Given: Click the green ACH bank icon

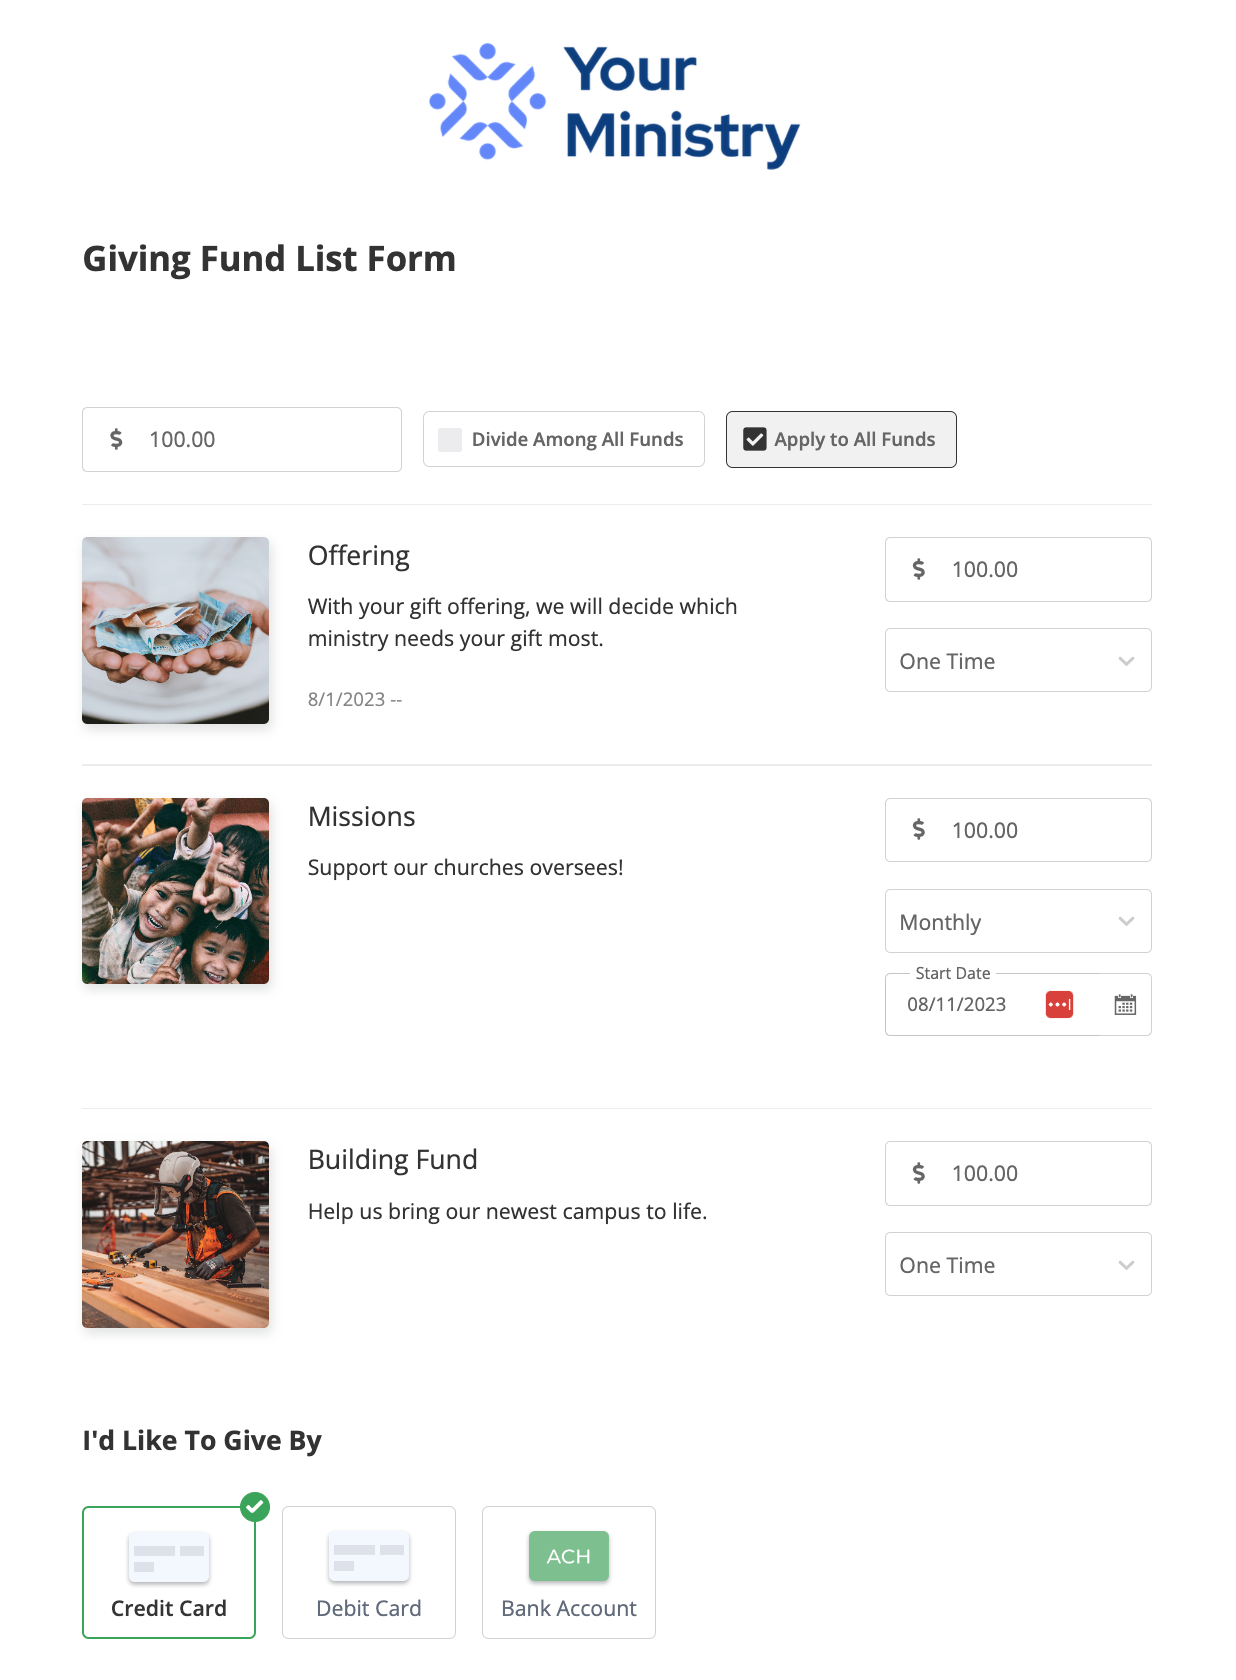Looking at the screenshot, I should (568, 1556).
